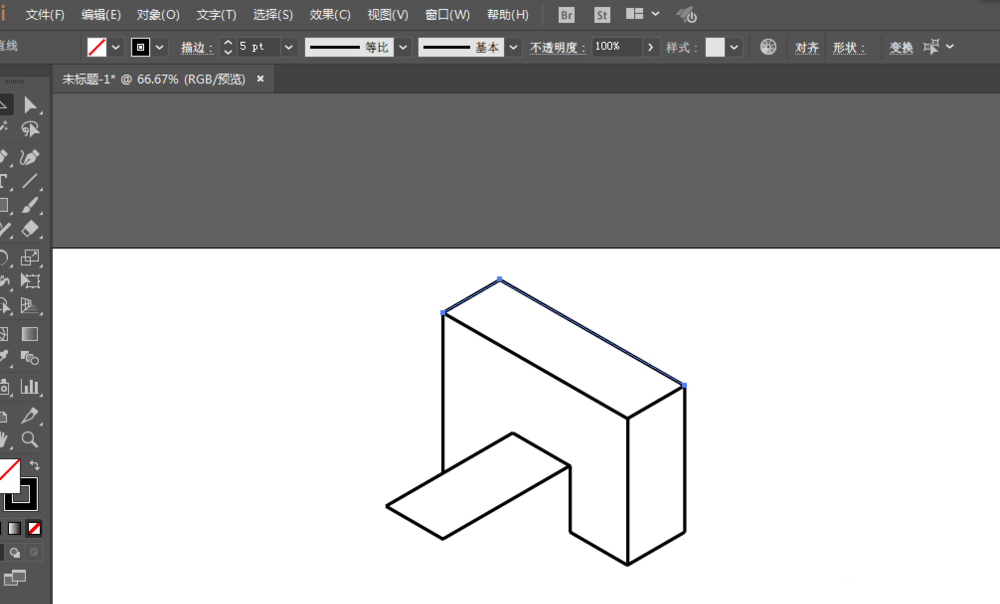Viewport: 1000px width, 604px height.
Task: Open Adobe Stock via St icon
Action: tap(601, 15)
